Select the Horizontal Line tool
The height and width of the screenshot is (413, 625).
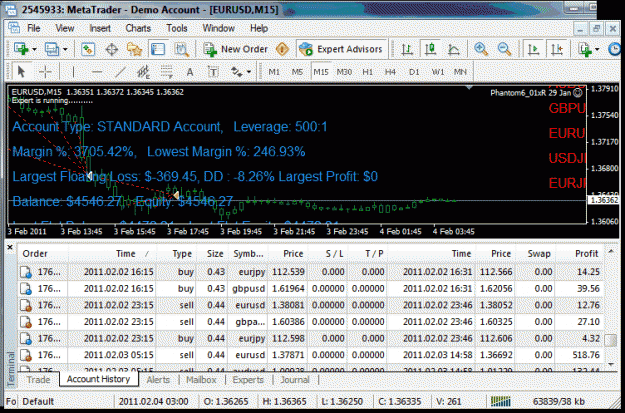point(97,72)
